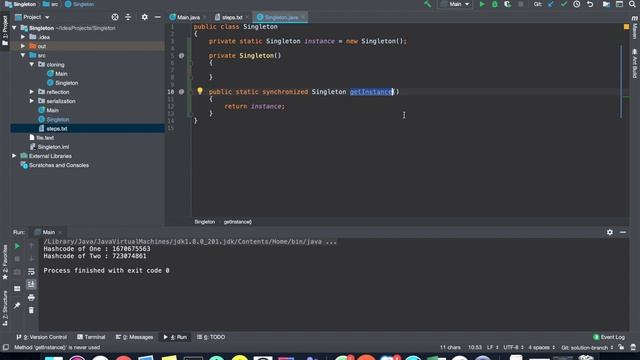Open the Messages tool window
The image size is (640, 360).
pyautogui.click(x=134, y=337)
